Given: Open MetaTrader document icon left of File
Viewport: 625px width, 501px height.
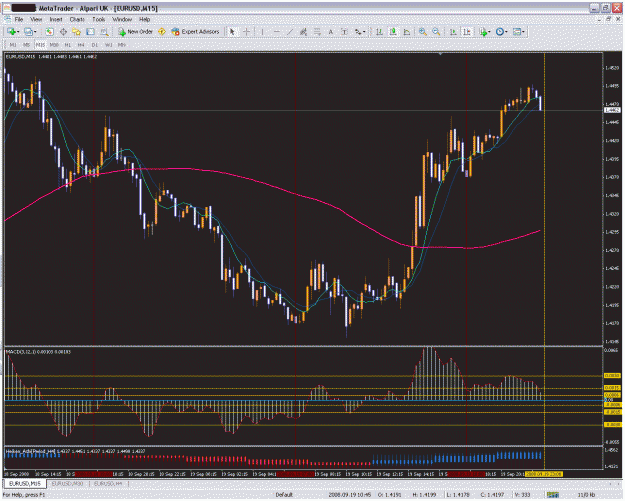Looking at the screenshot, I should point(7,19).
